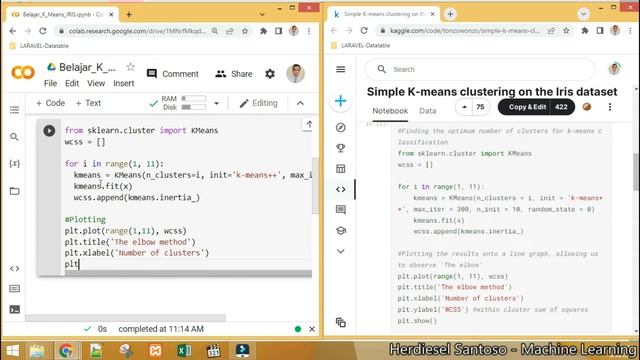
Task: Collapse Colab header with chevron
Action: coord(300,103)
